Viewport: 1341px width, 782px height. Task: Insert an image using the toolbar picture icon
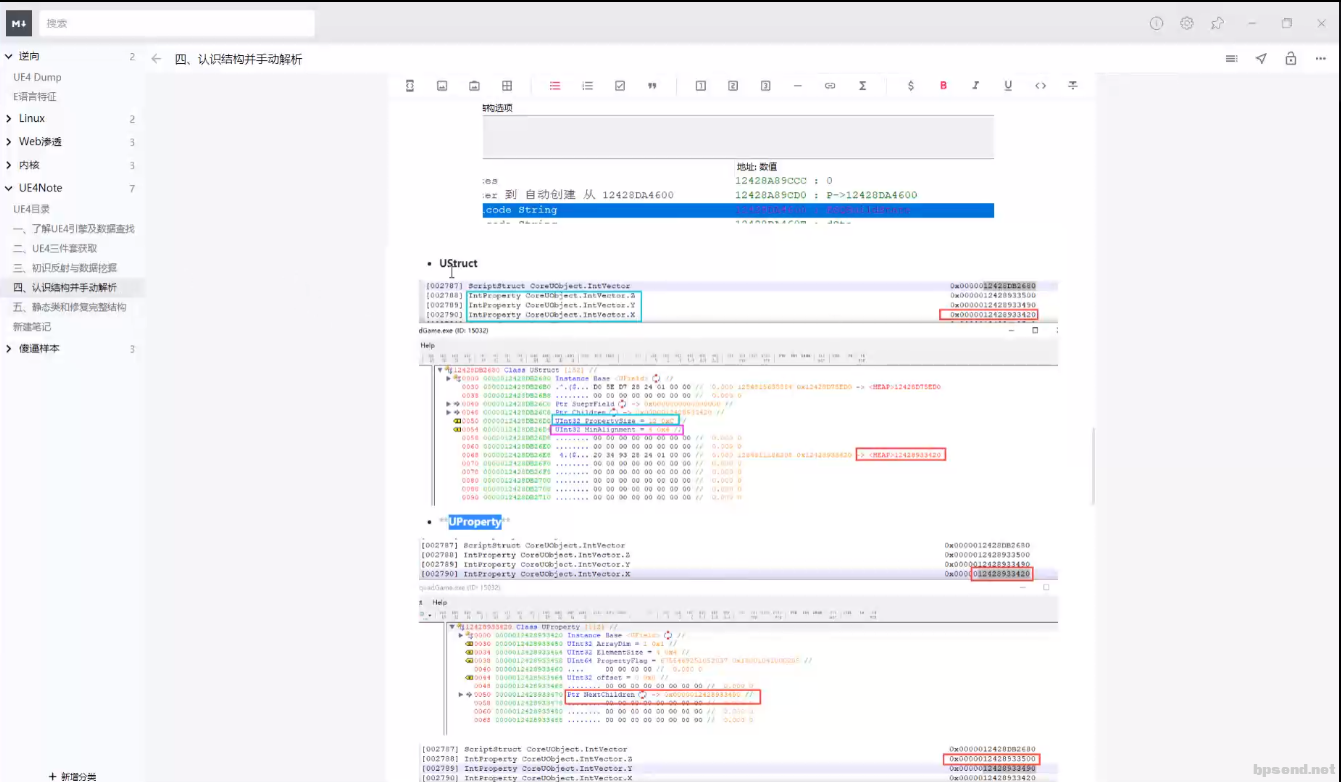pos(441,86)
